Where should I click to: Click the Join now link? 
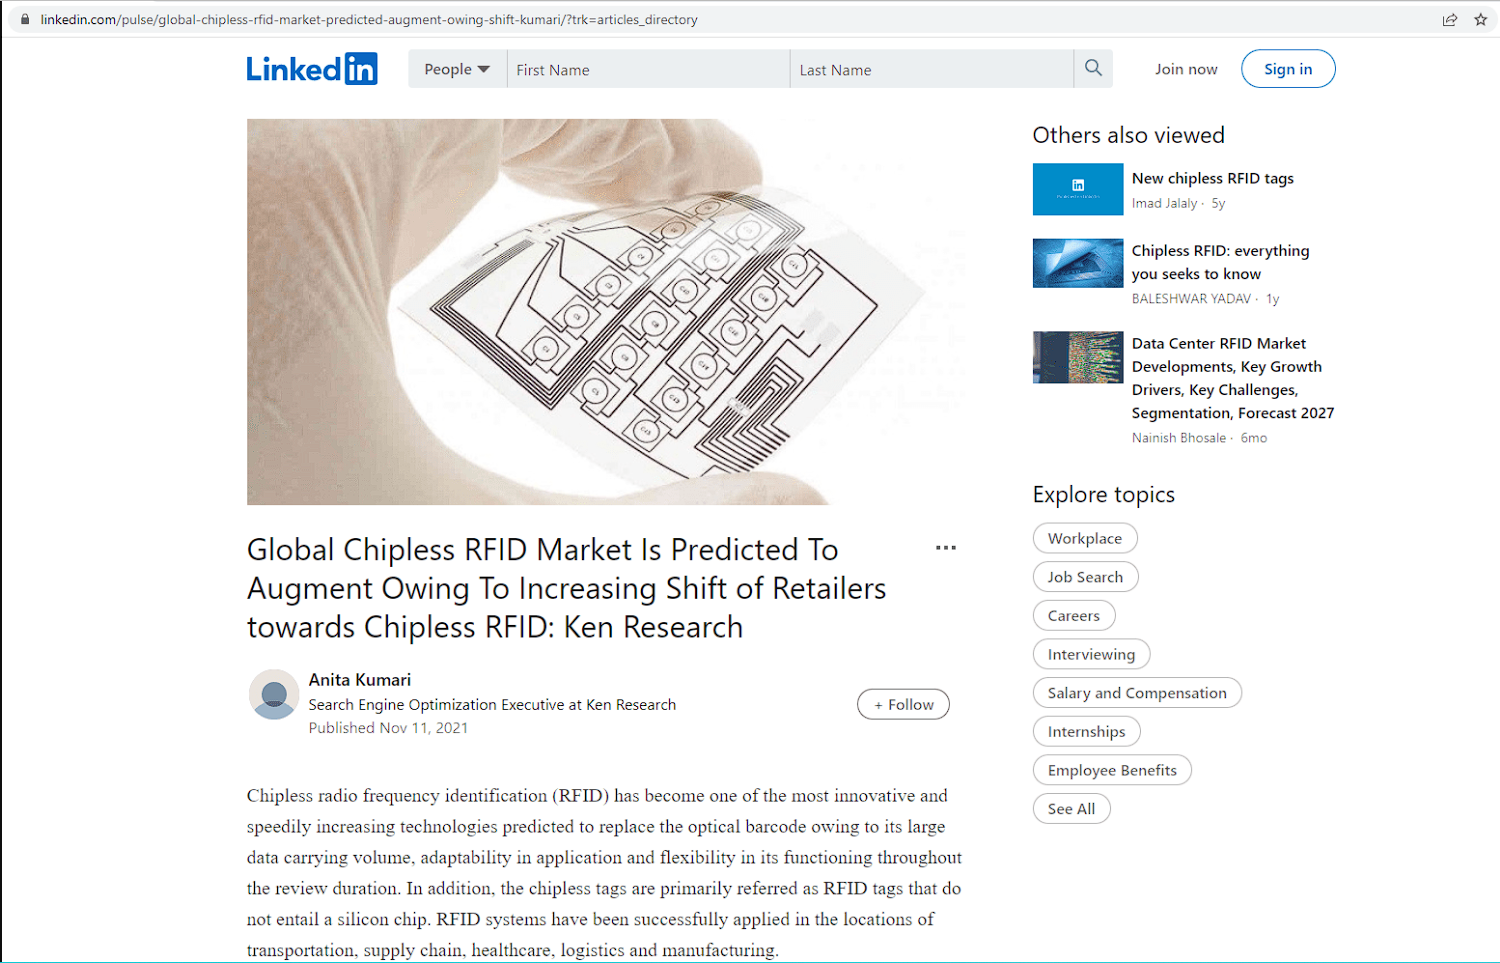1186,69
